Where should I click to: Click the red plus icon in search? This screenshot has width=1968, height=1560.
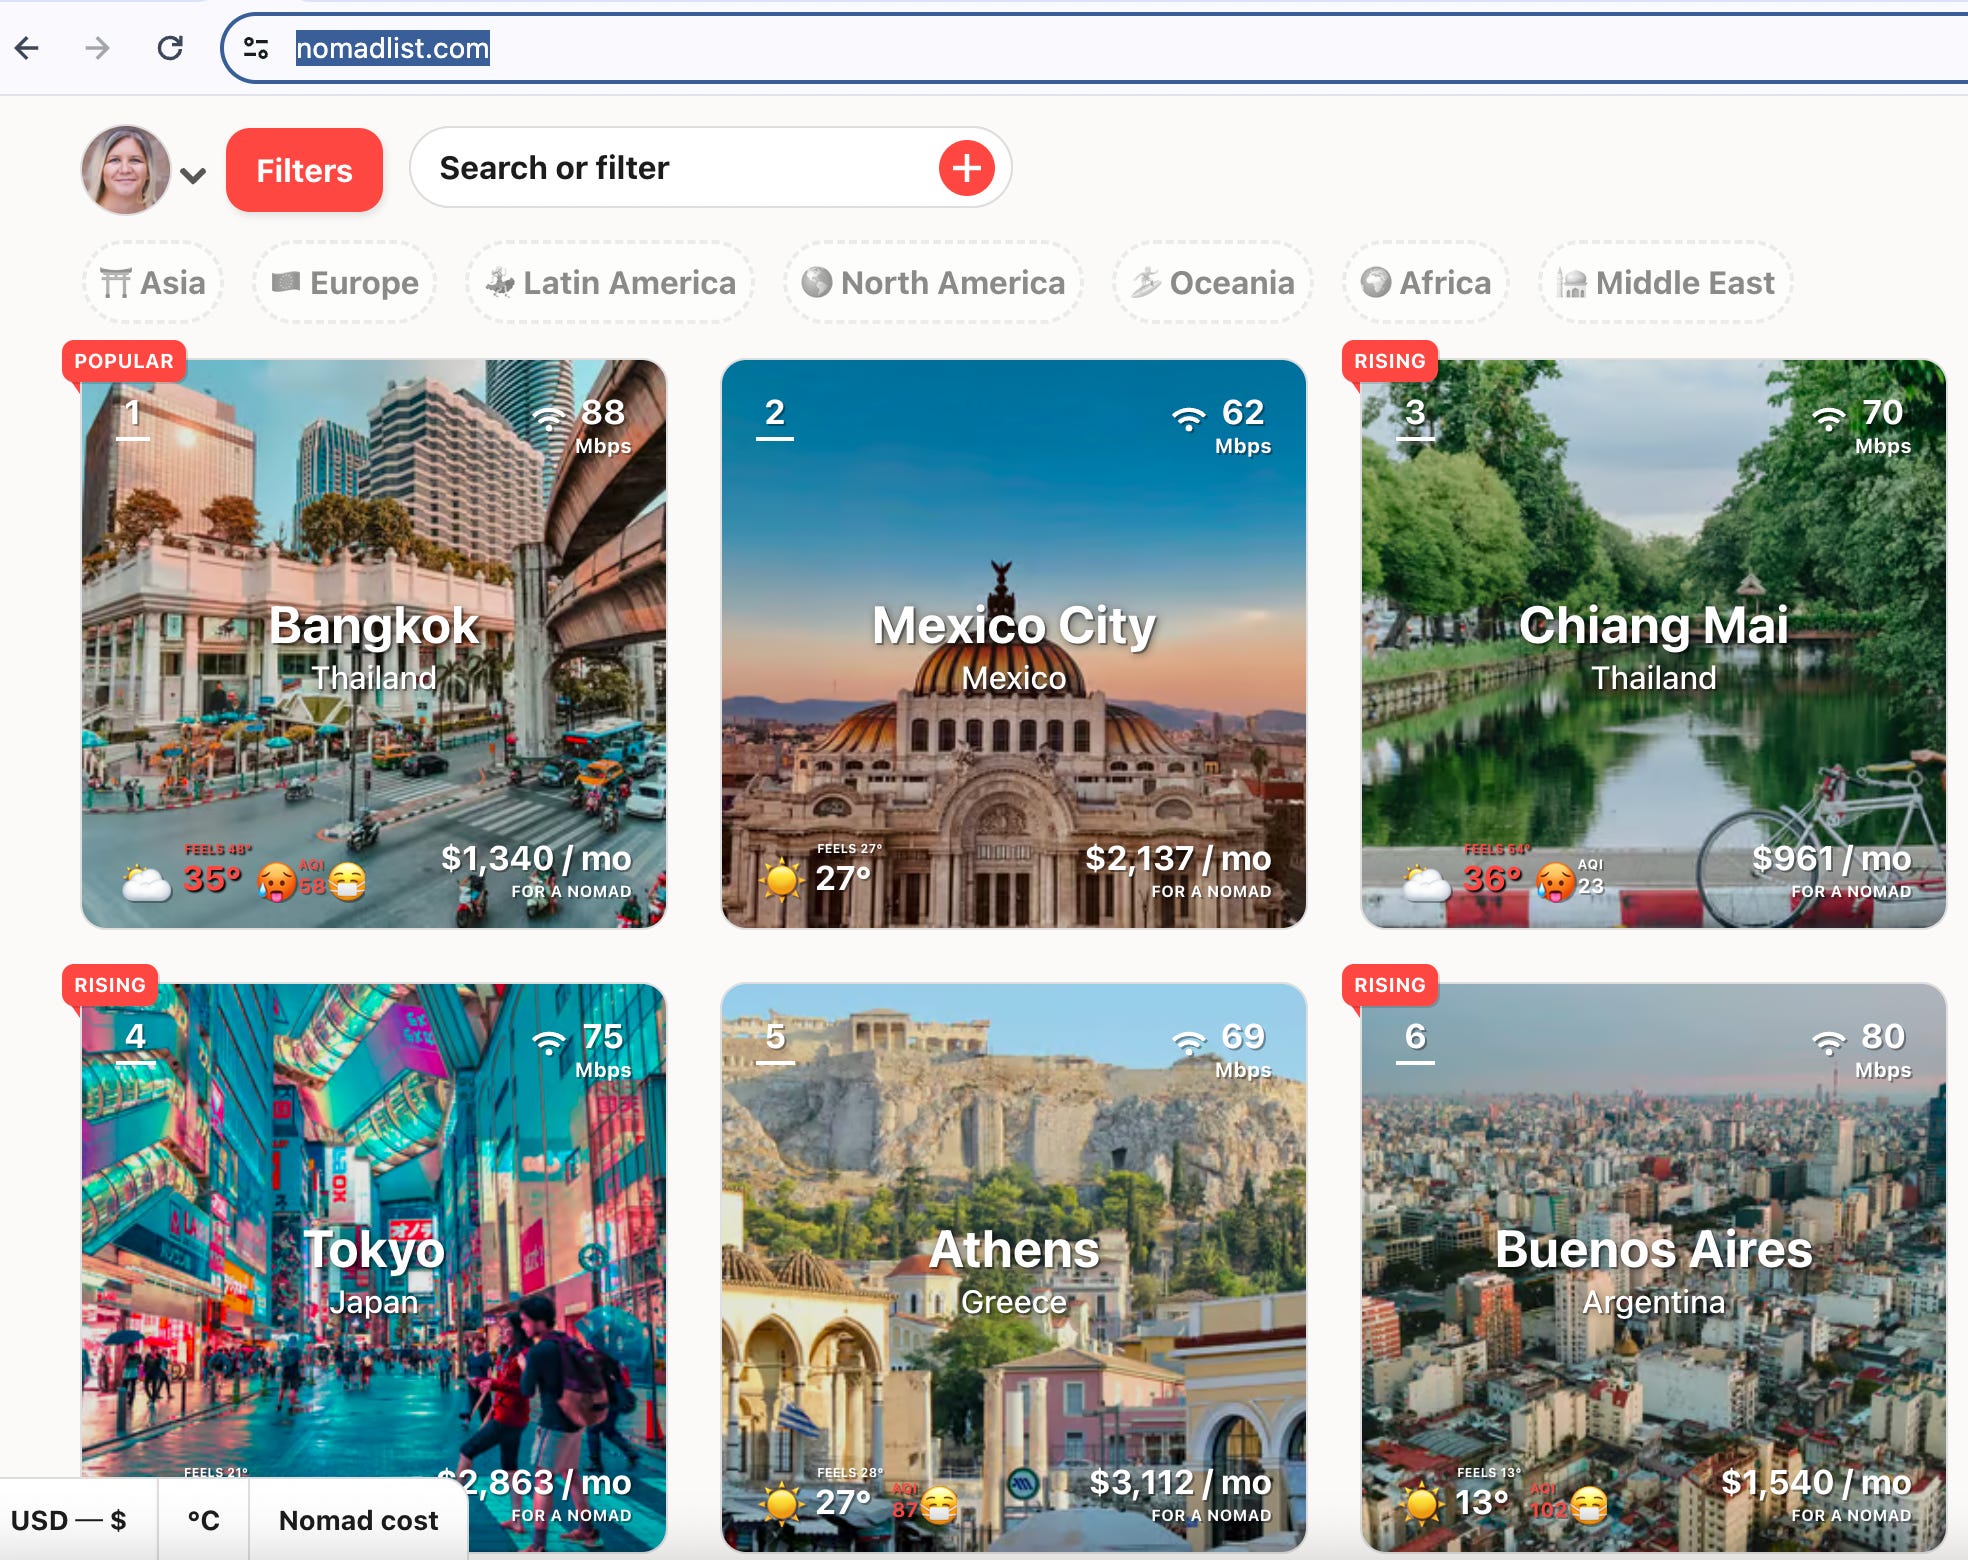point(965,168)
